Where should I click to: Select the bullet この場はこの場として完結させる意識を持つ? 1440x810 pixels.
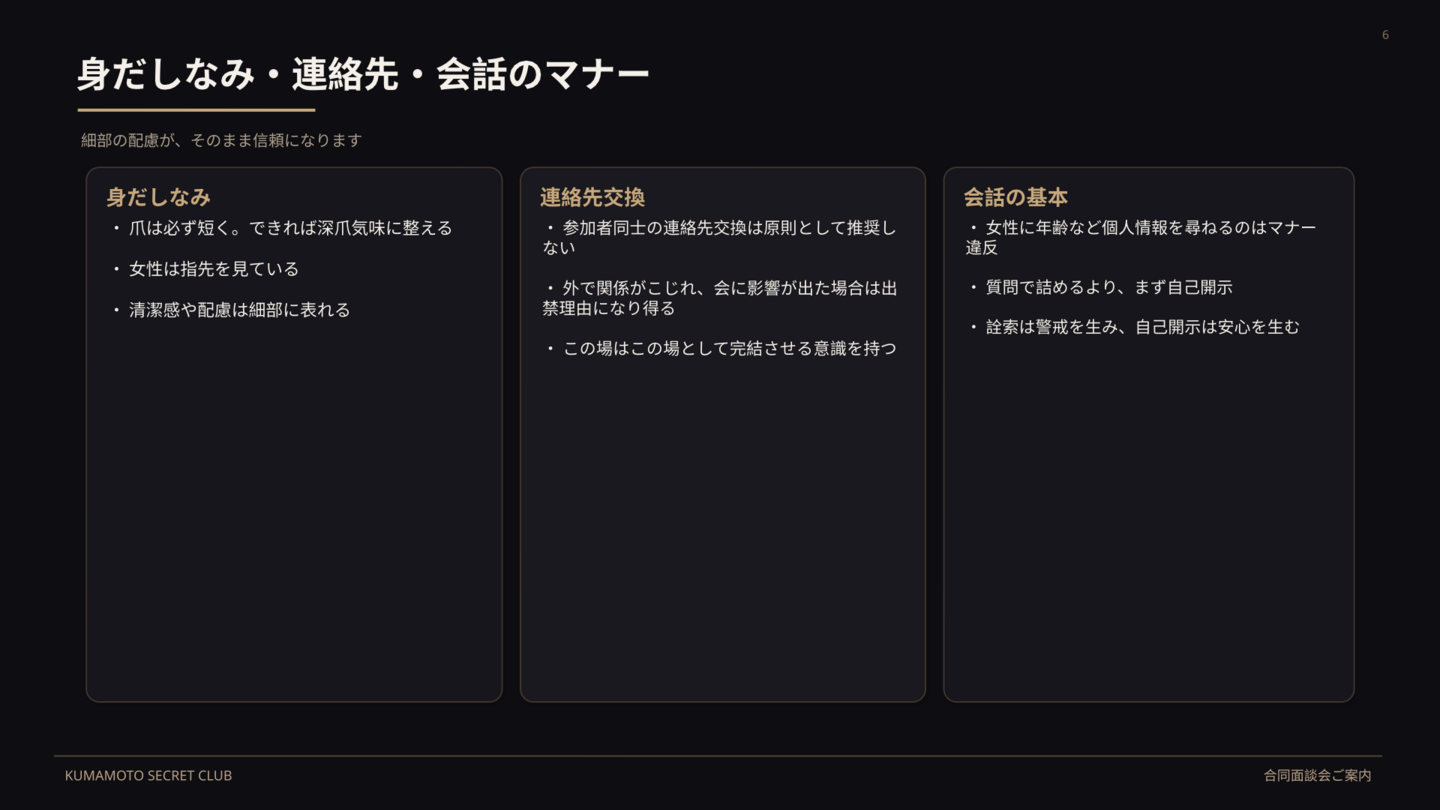pyautogui.click(x=729, y=349)
